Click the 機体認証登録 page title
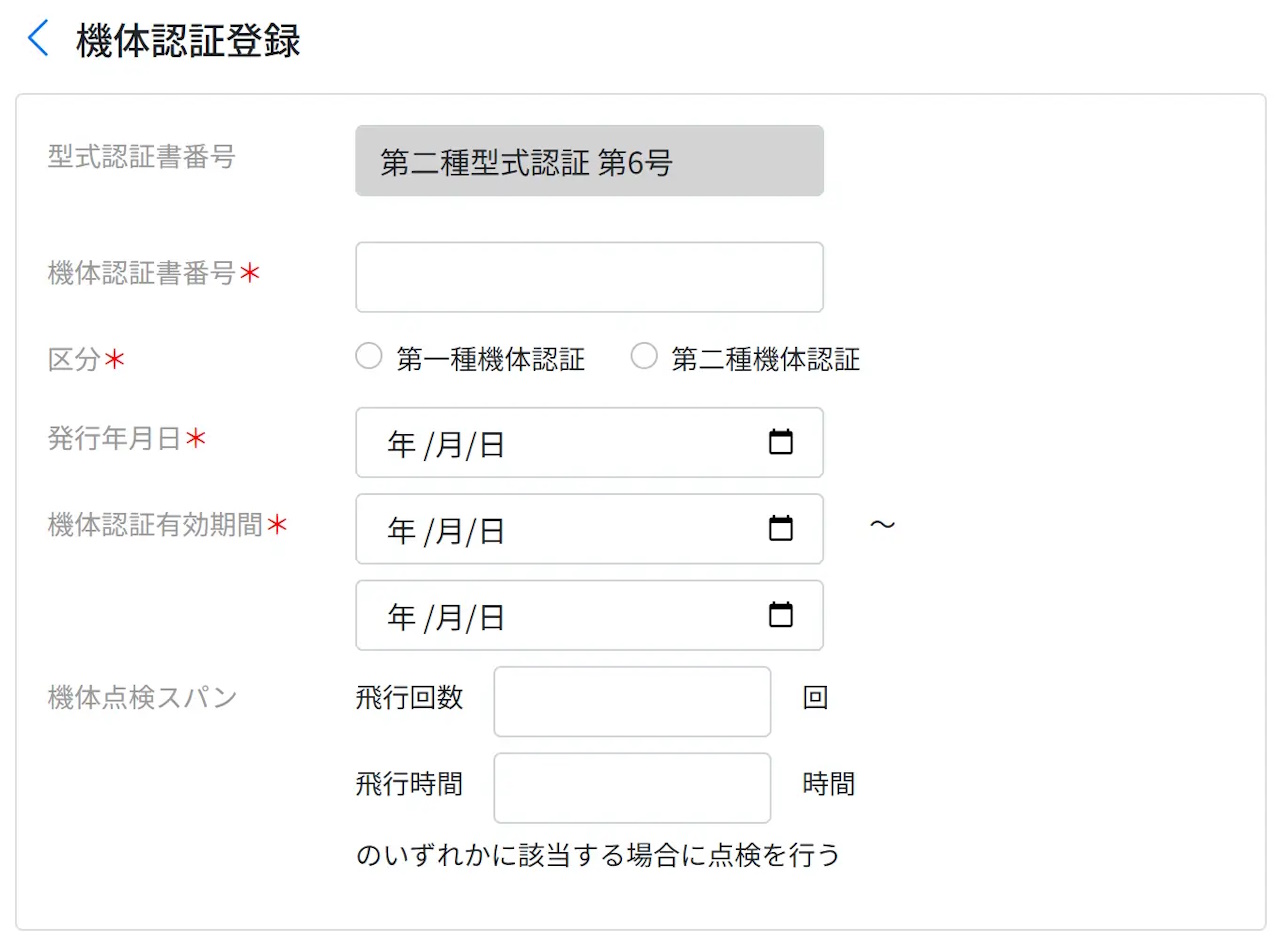The width and height of the screenshot is (1280, 944). (188, 41)
